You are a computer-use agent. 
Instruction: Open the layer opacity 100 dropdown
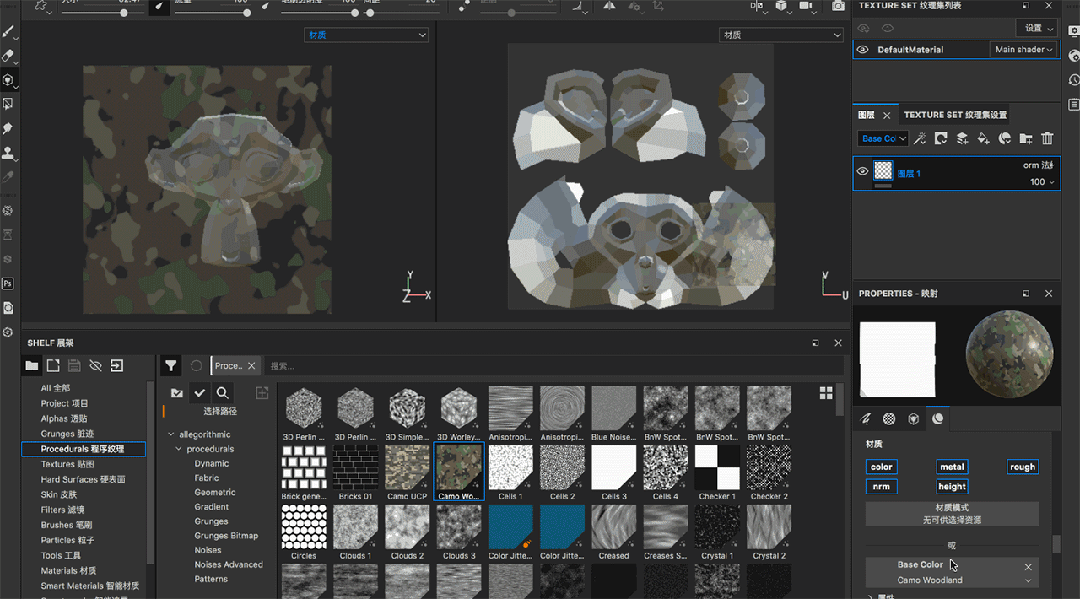[1042, 182]
